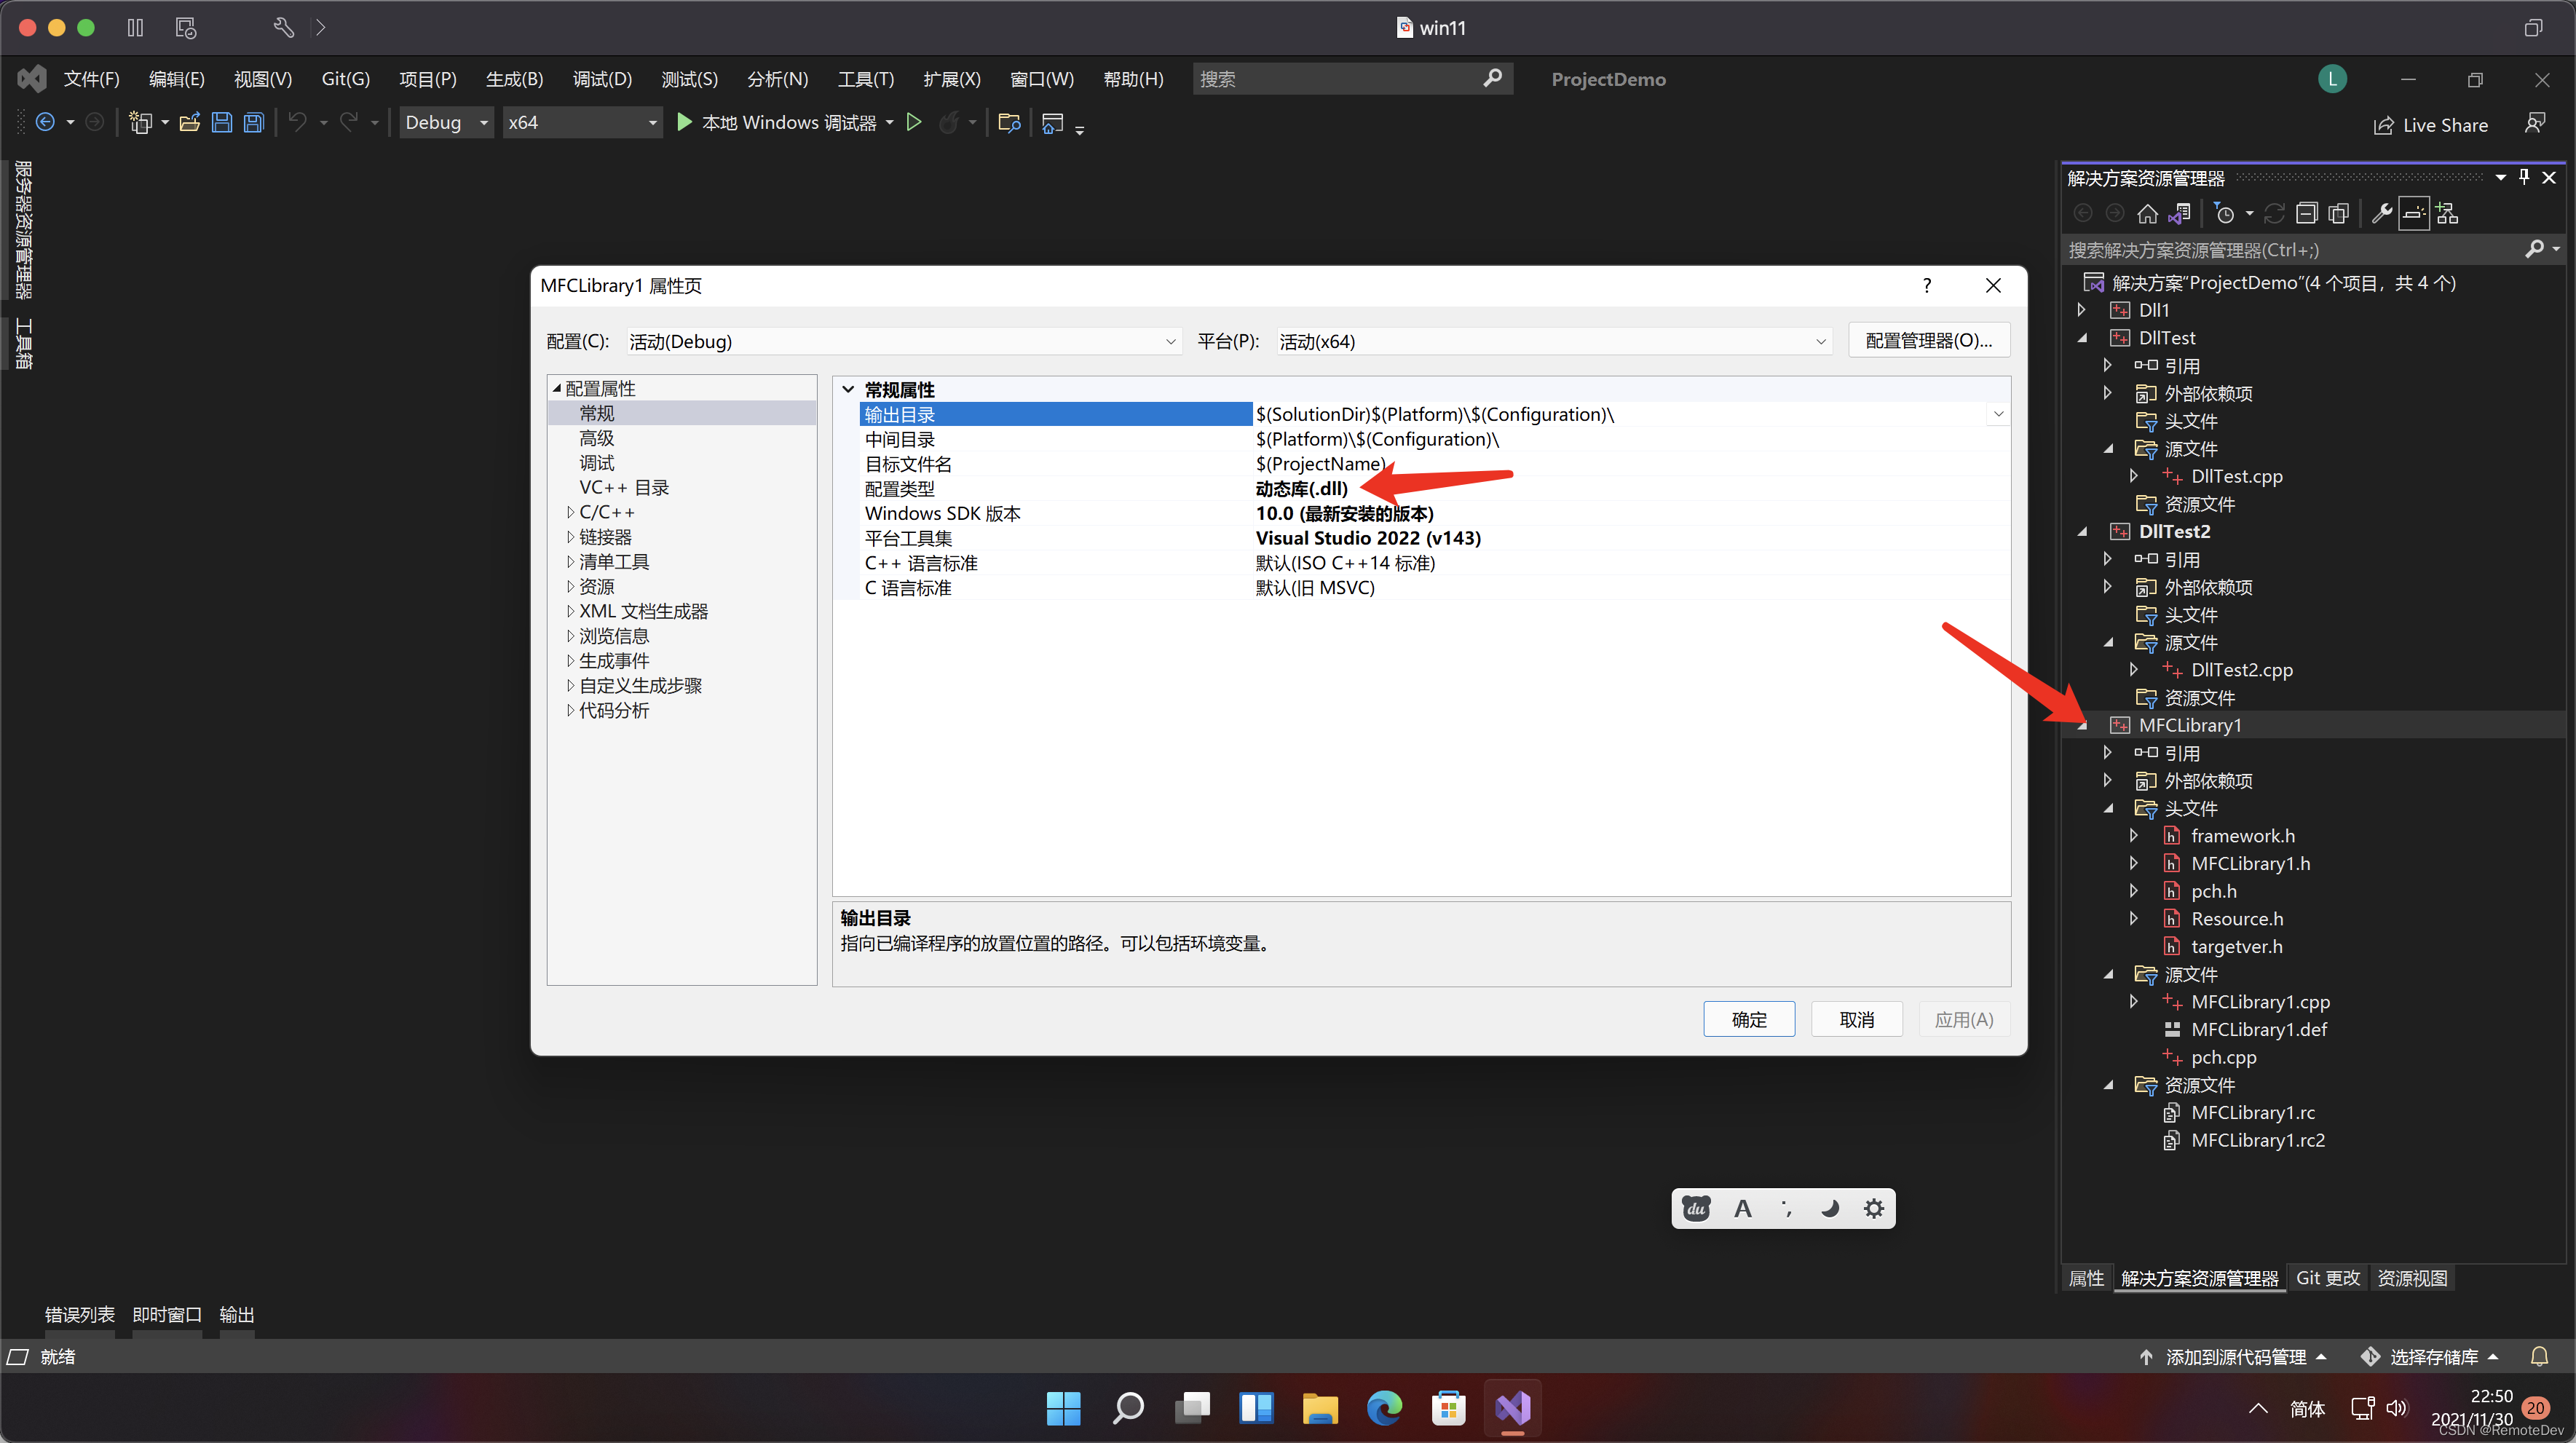Collapse the DllTest2 project node

click(x=2082, y=531)
